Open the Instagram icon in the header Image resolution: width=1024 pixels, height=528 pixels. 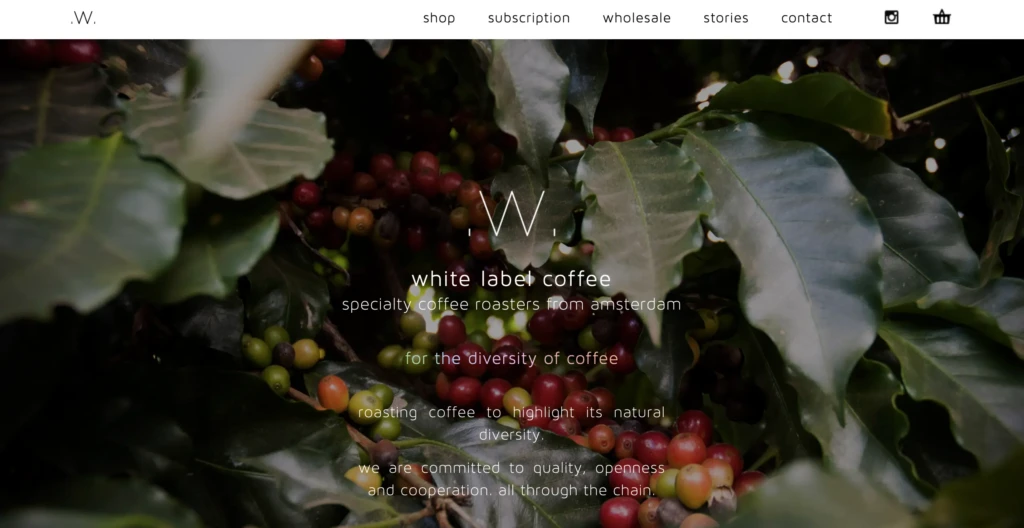[x=891, y=18]
